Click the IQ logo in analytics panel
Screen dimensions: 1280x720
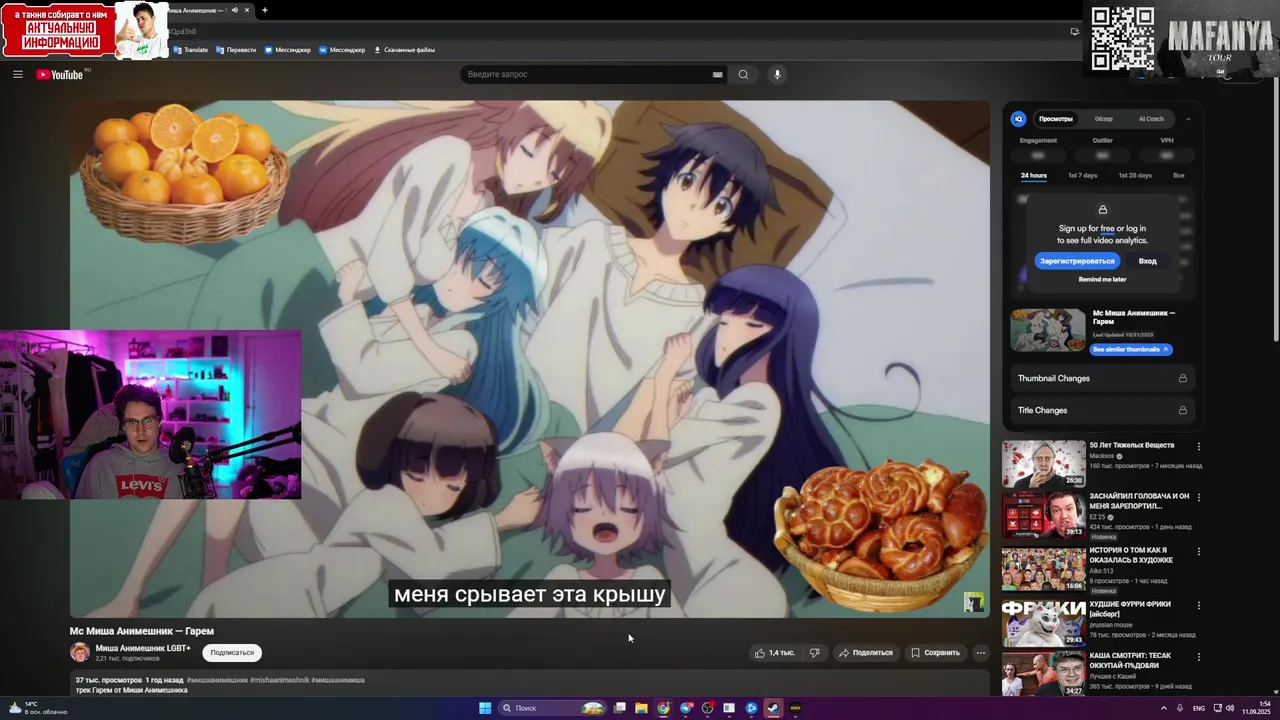click(x=1018, y=119)
